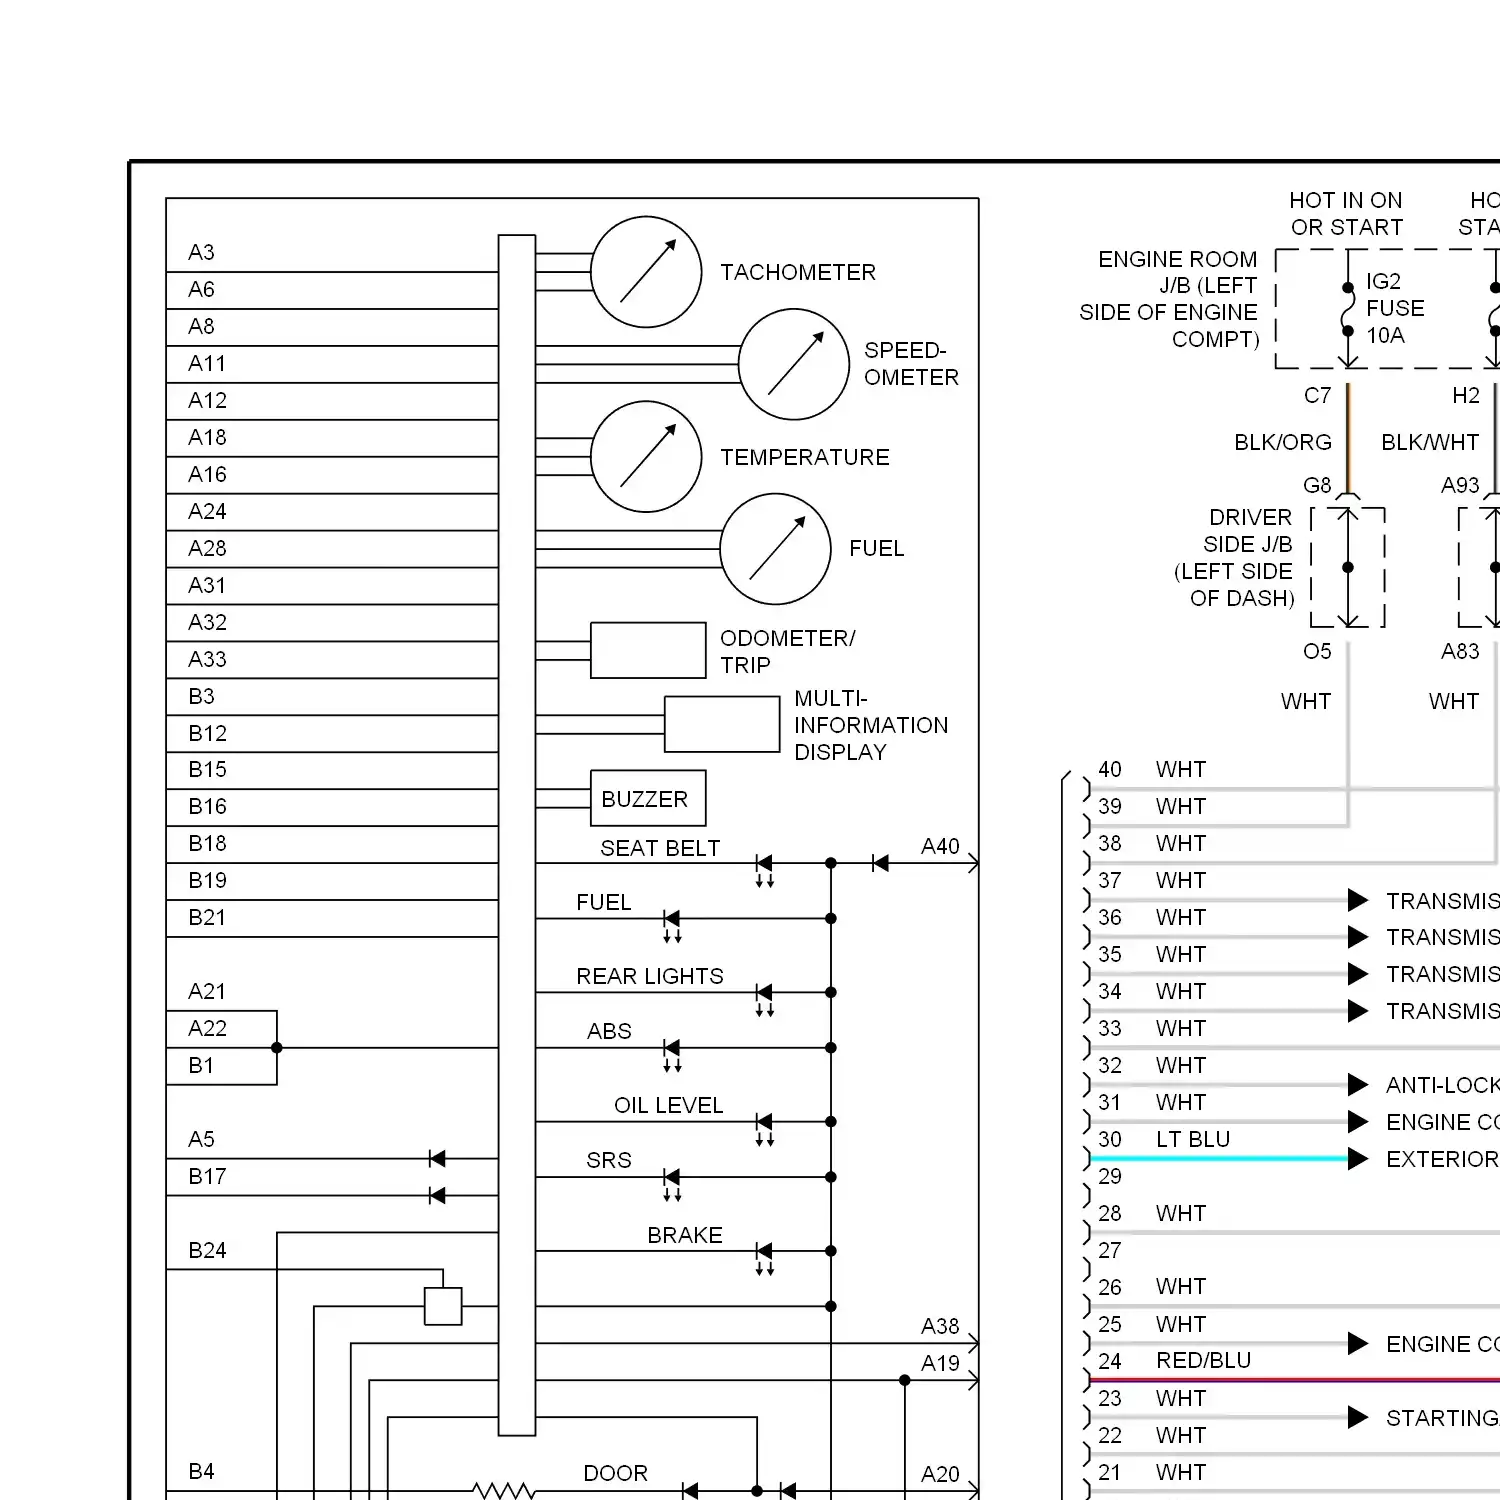1500x1500 pixels.
Task: Click the BLK/ORG wire color label
Action: [1283, 442]
